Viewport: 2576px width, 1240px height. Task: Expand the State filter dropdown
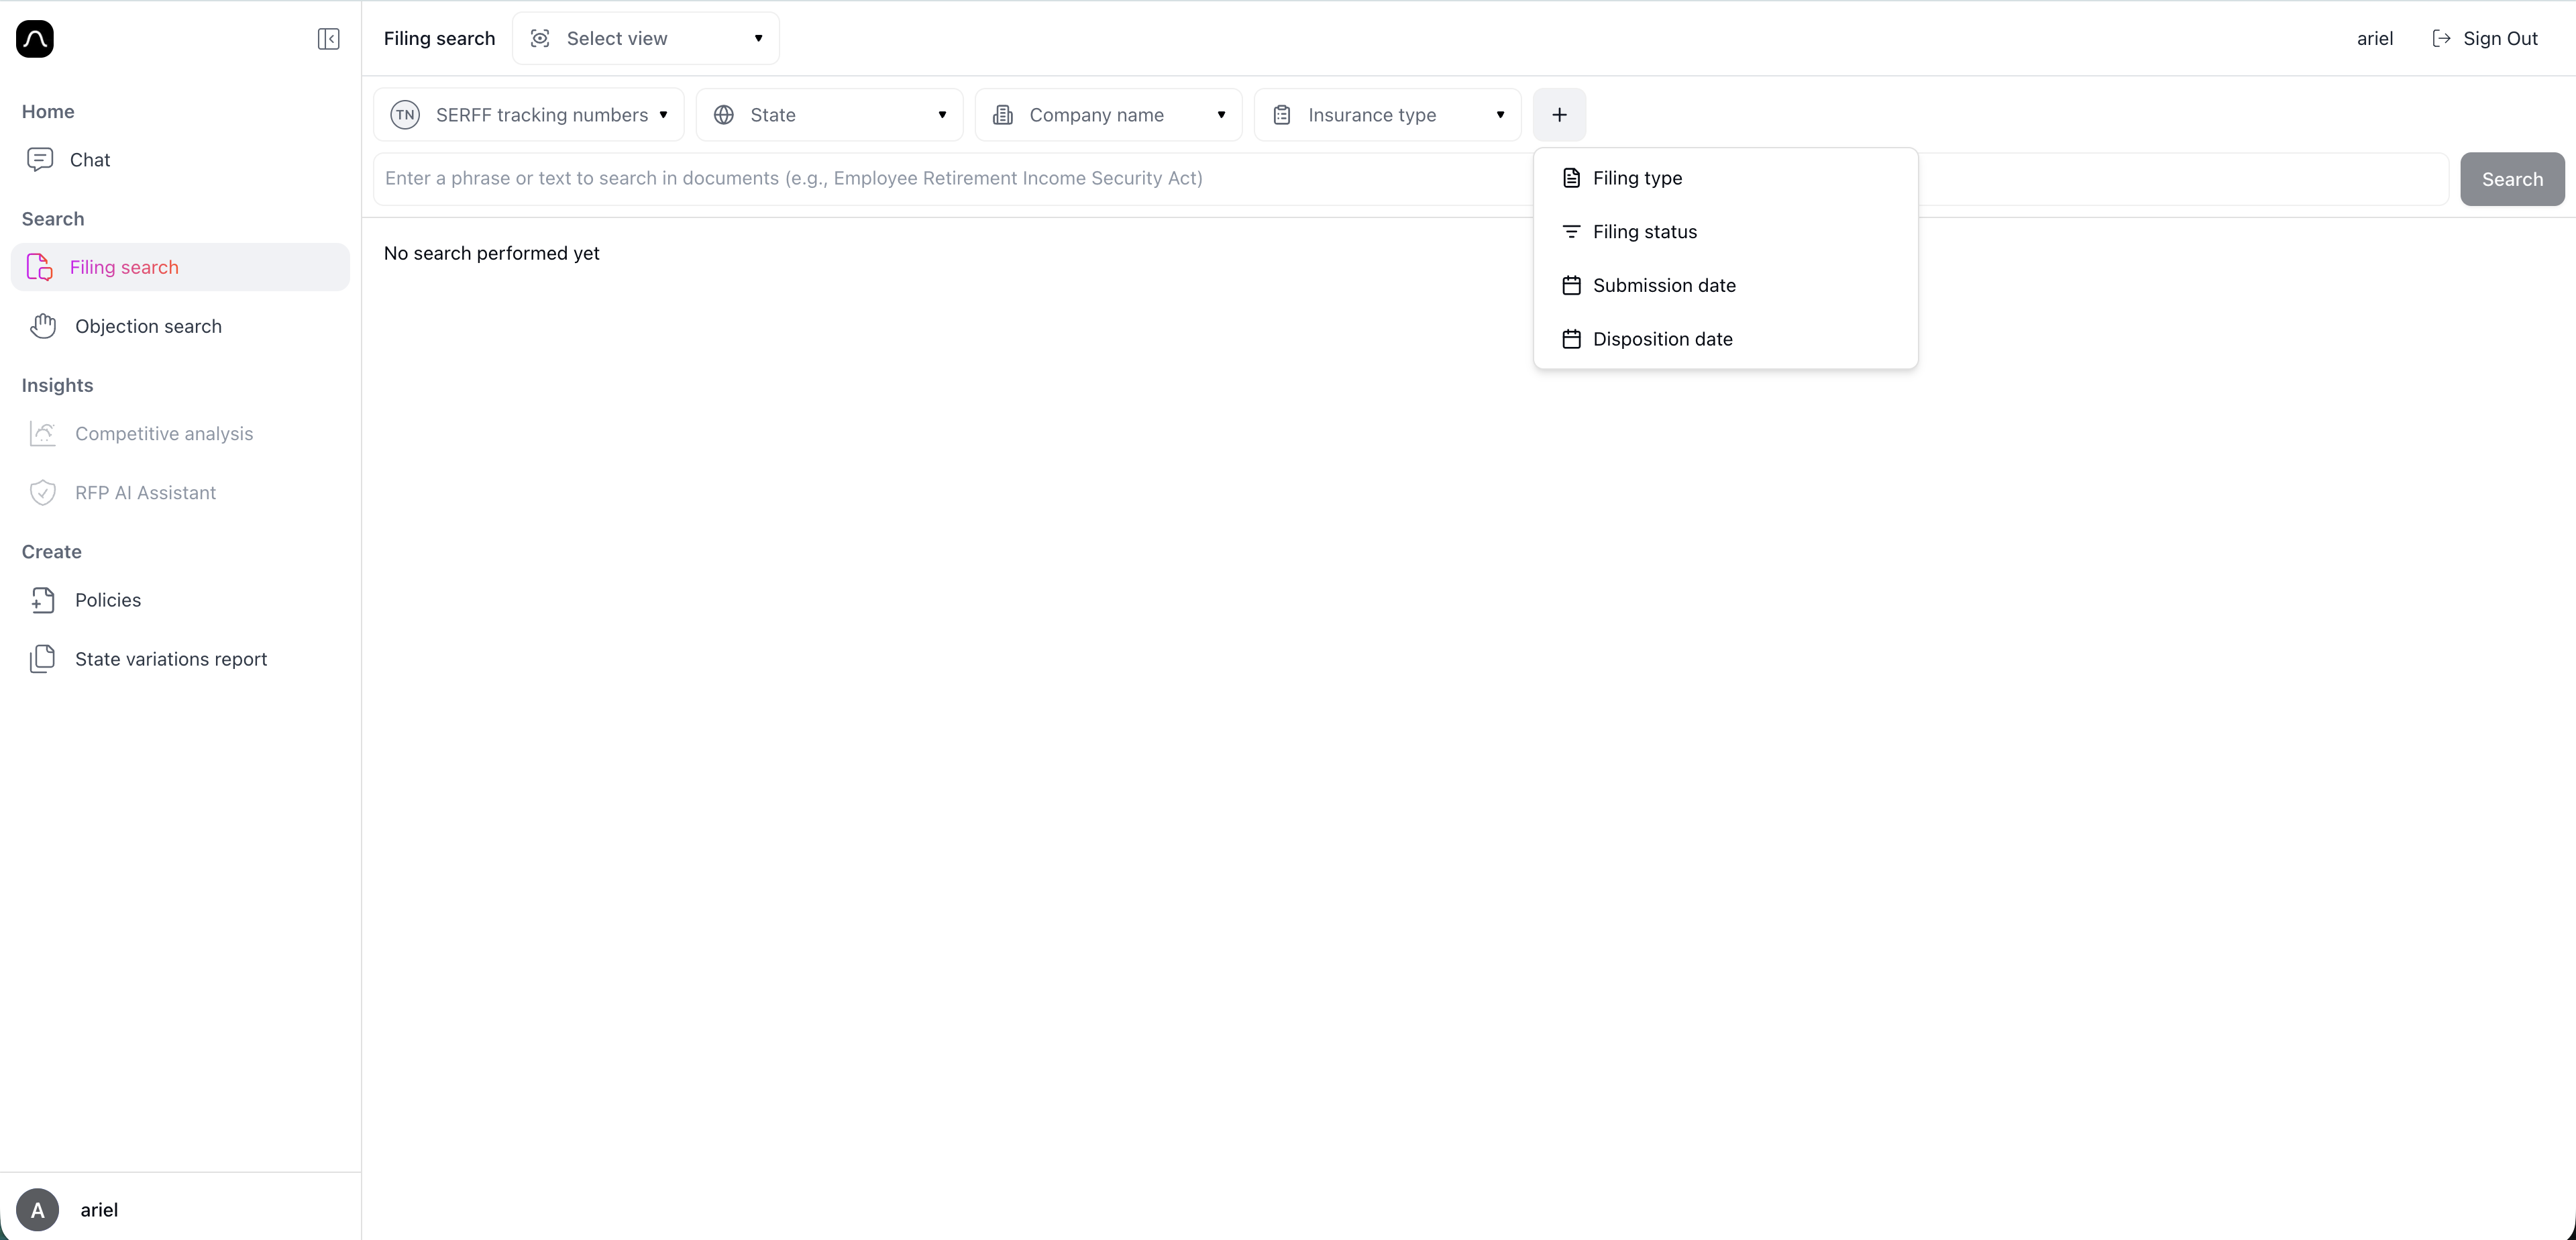[x=829, y=115]
